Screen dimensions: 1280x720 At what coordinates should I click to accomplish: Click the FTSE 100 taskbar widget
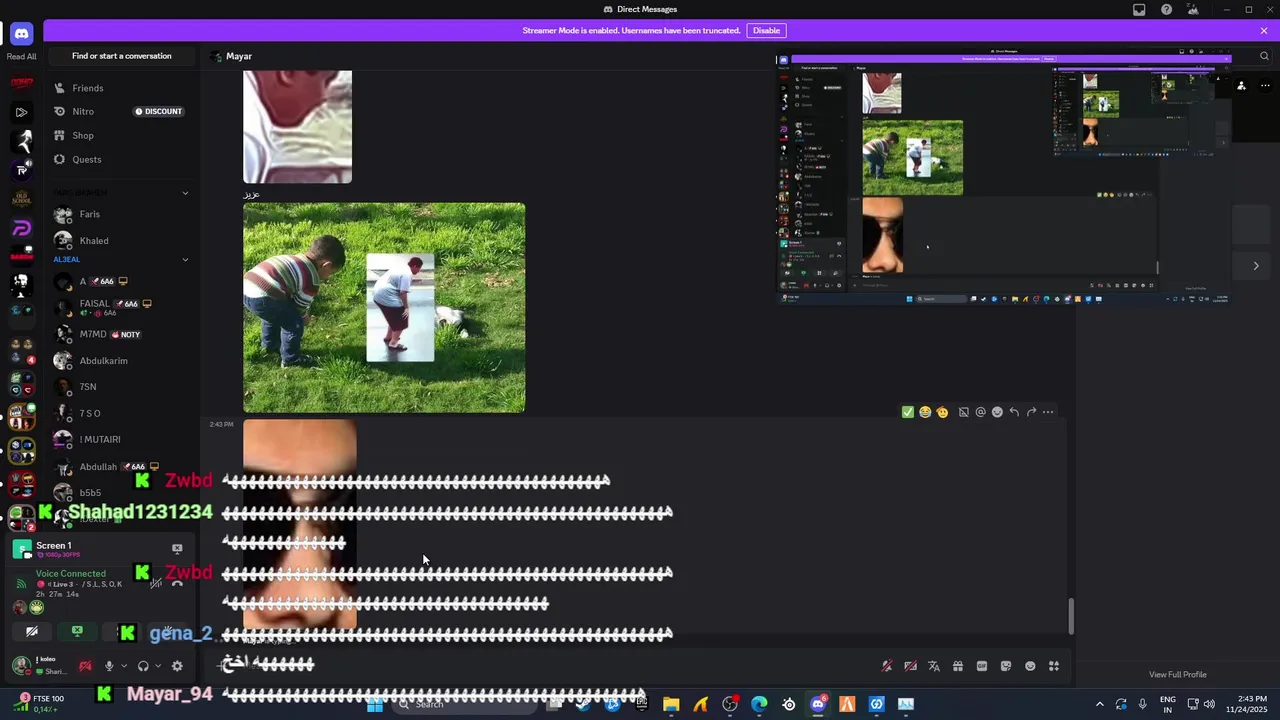40,704
